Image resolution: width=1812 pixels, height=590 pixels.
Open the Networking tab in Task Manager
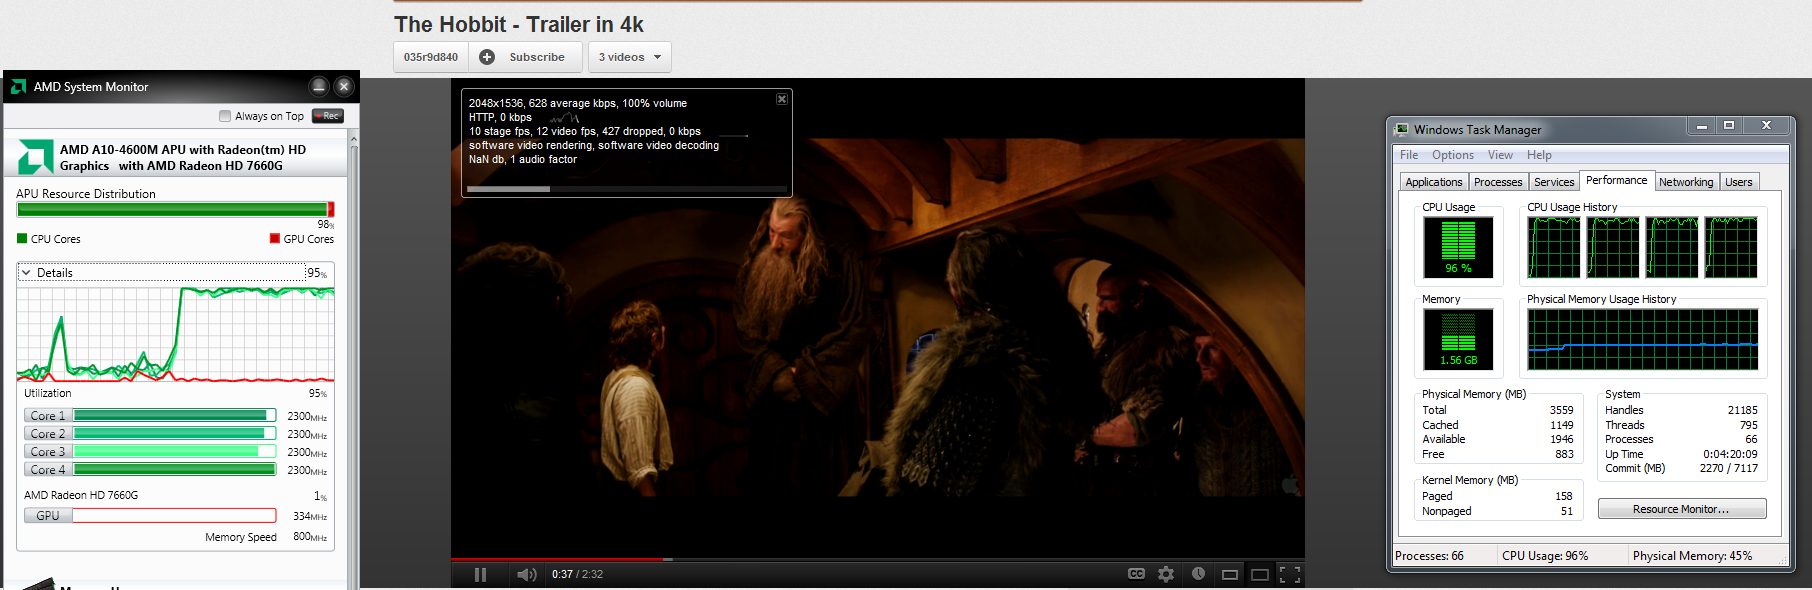tap(1685, 182)
